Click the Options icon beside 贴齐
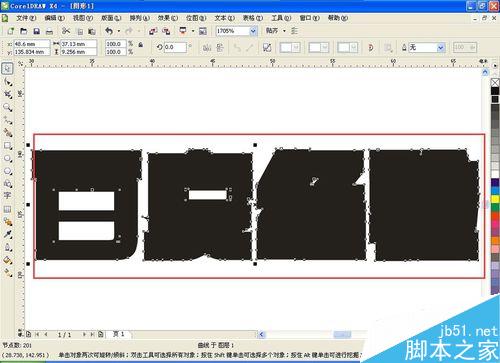This screenshot has height=363, width=500. pos(294,31)
